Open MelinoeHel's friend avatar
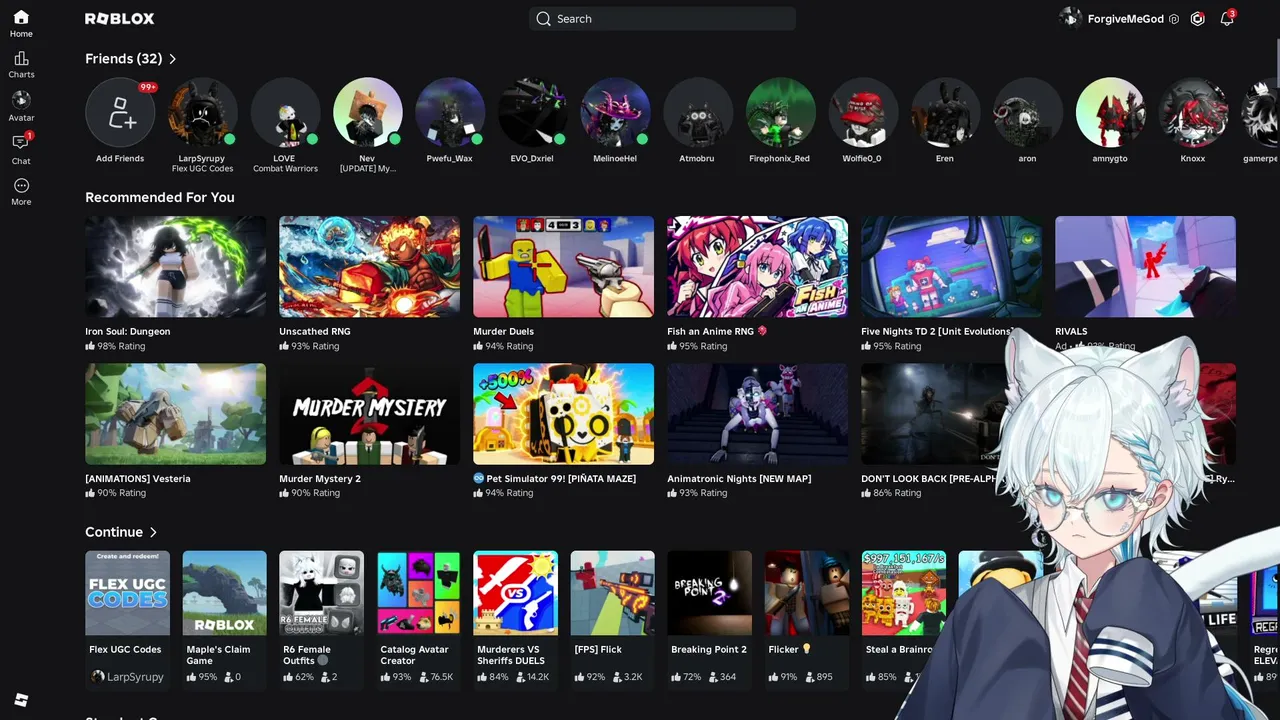This screenshot has height=720, width=1280. 615,112
